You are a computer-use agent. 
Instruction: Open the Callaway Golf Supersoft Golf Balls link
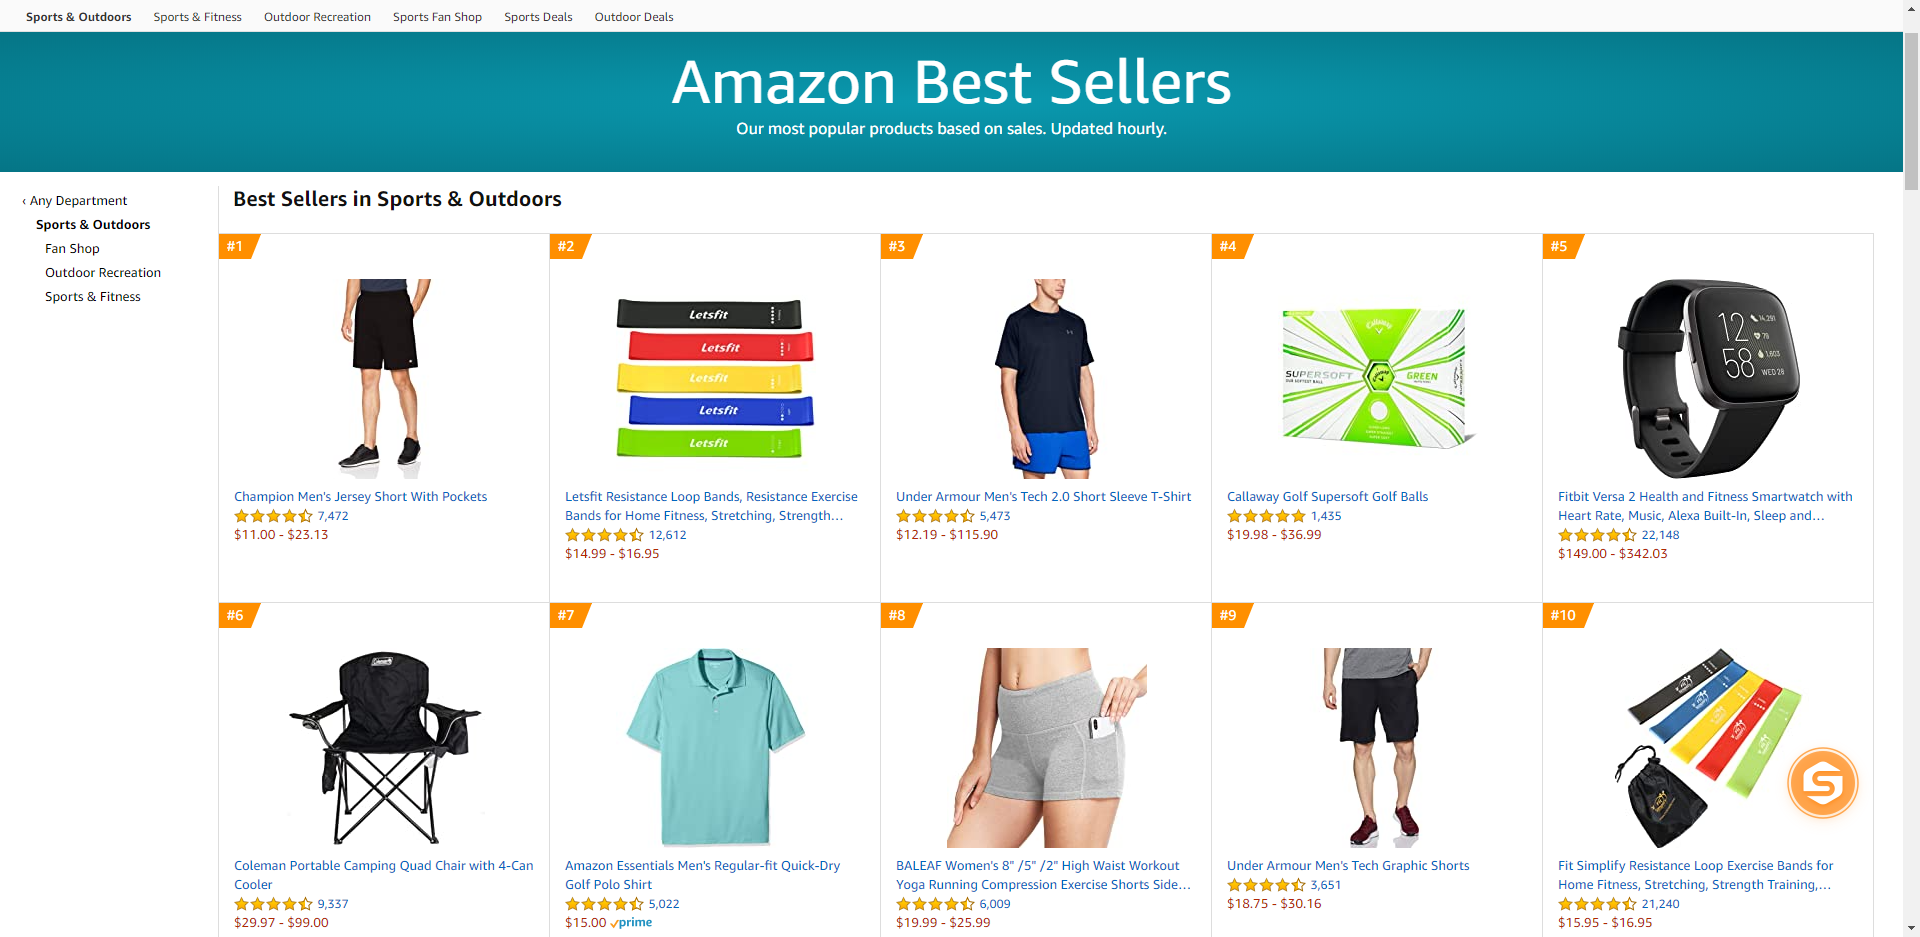tap(1327, 497)
